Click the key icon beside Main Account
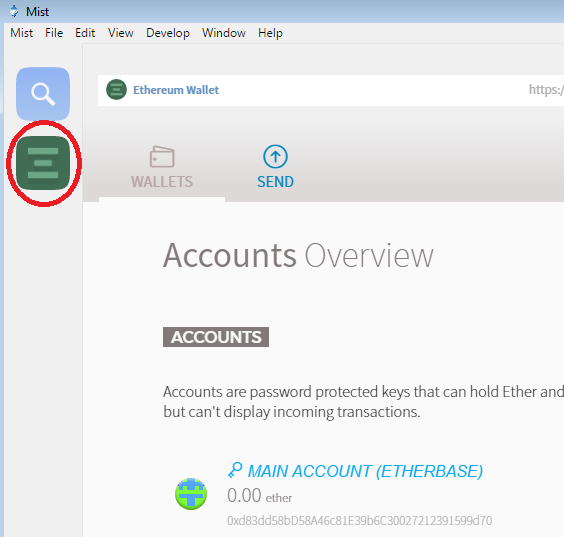 pos(235,470)
